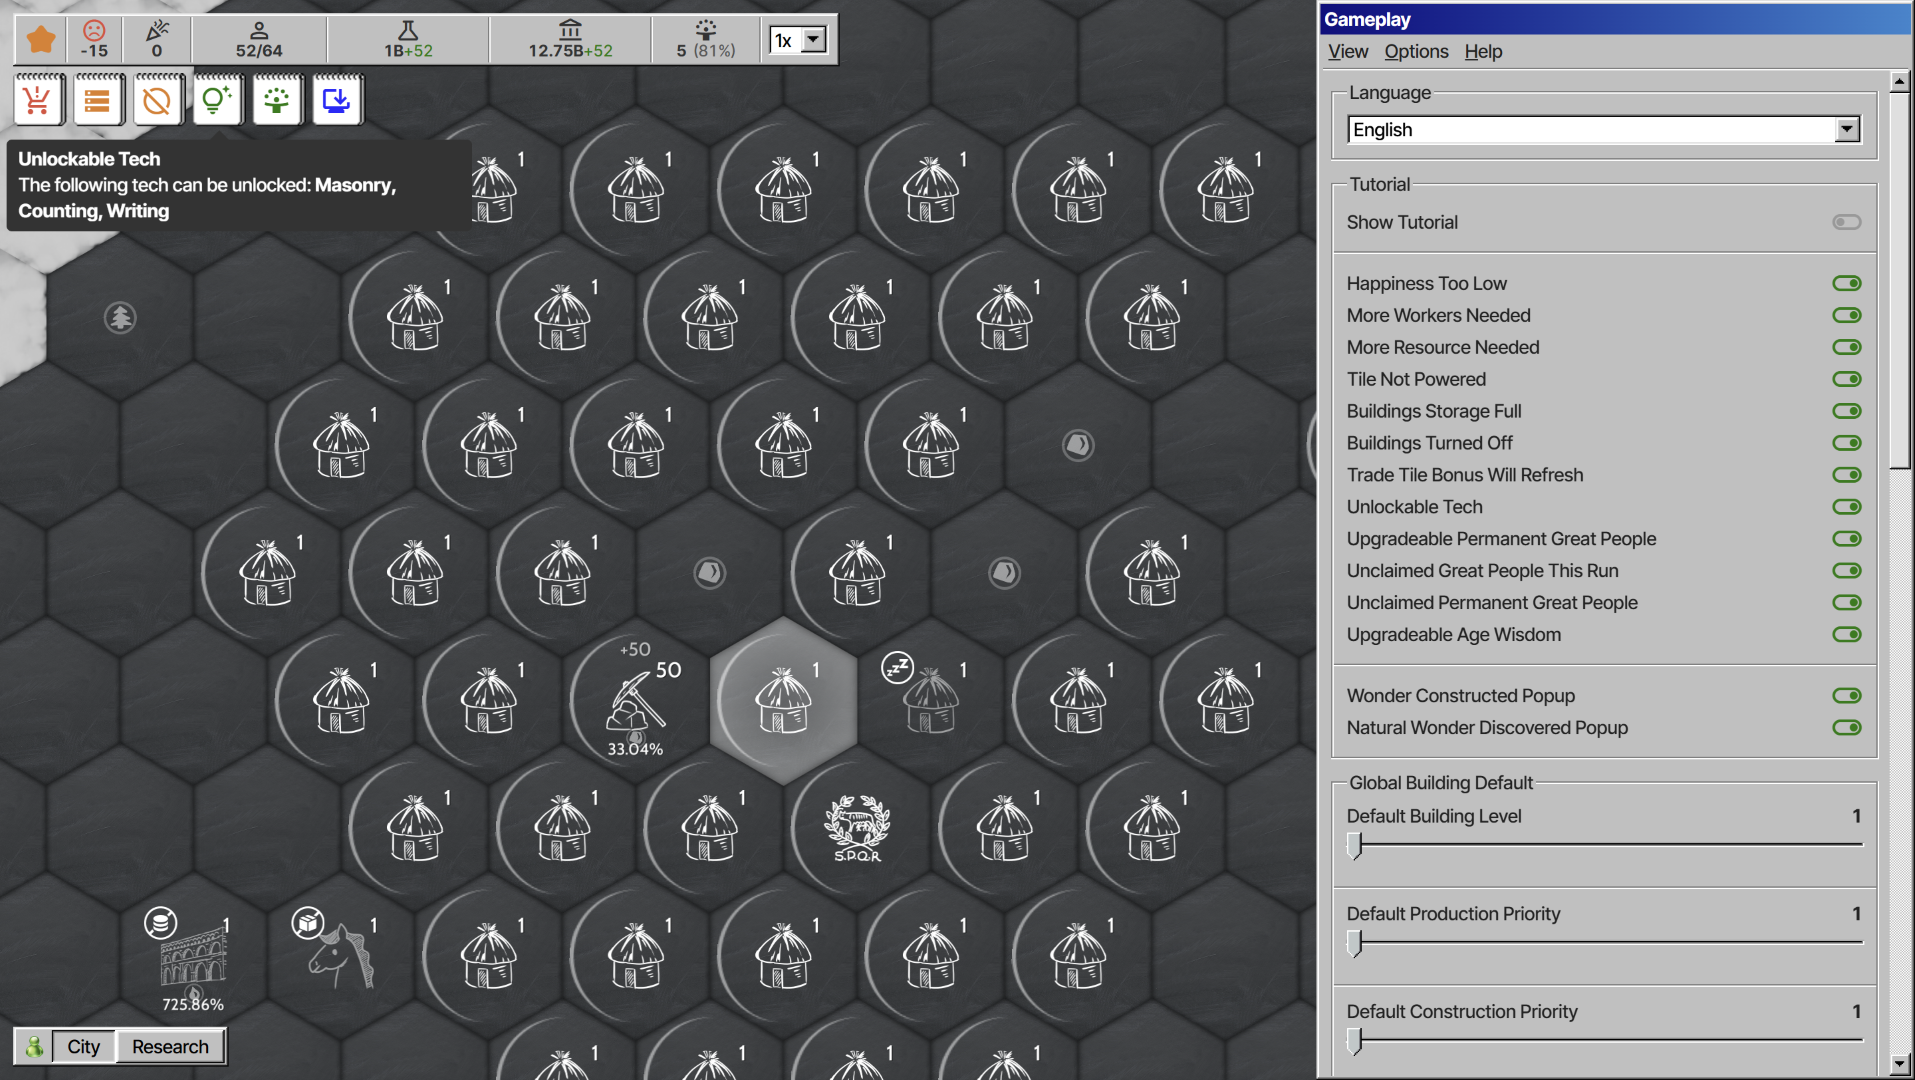Screen dimensions: 1915x1080
Task: Switch to the Research tab
Action: pos(170,1046)
